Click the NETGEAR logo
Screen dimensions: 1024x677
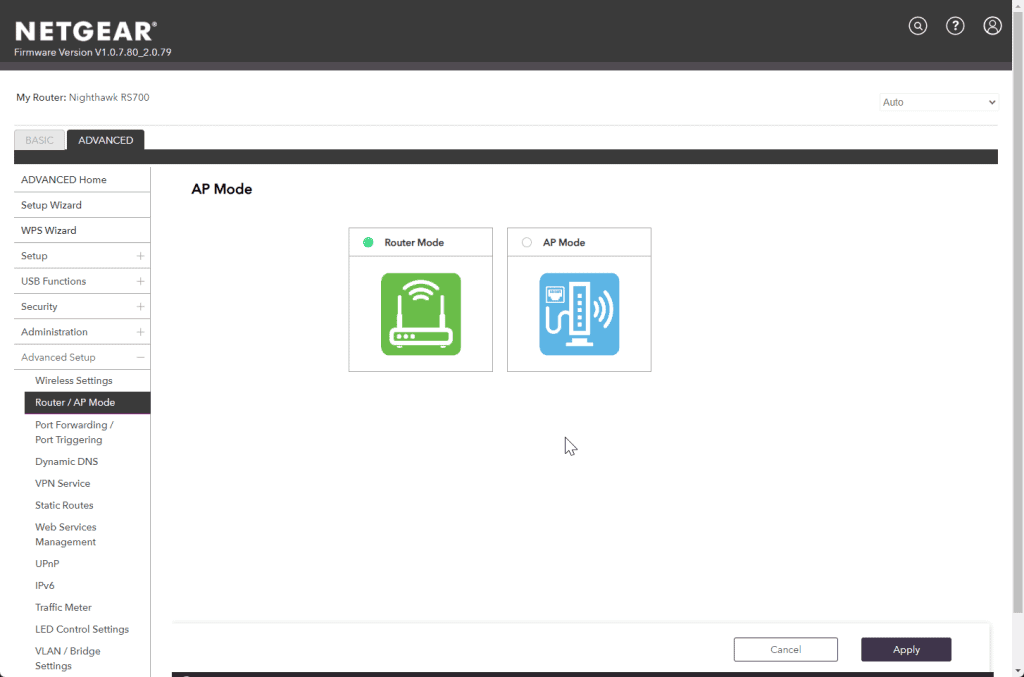(x=86, y=31)
